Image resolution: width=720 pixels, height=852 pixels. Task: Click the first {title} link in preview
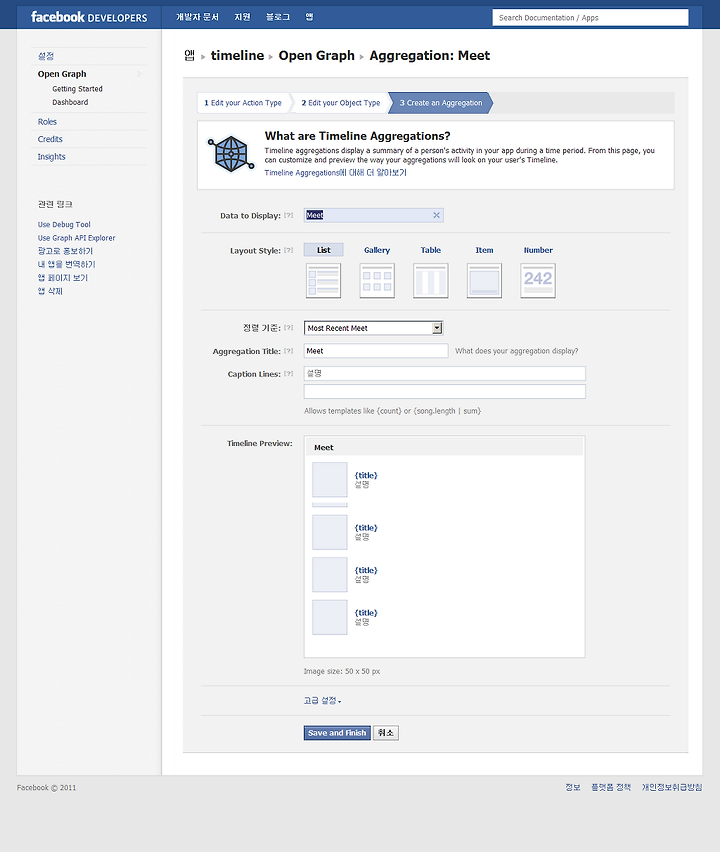(x=366, y=475)
